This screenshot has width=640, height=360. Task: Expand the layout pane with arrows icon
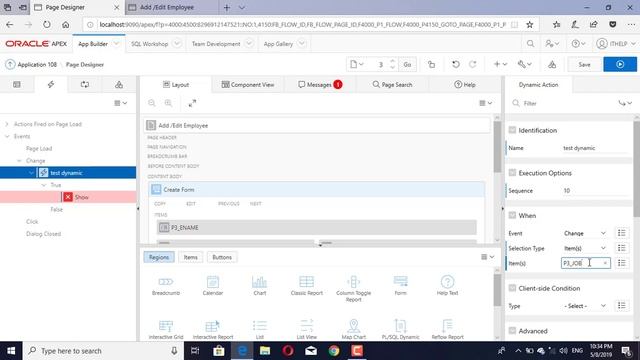192,103
